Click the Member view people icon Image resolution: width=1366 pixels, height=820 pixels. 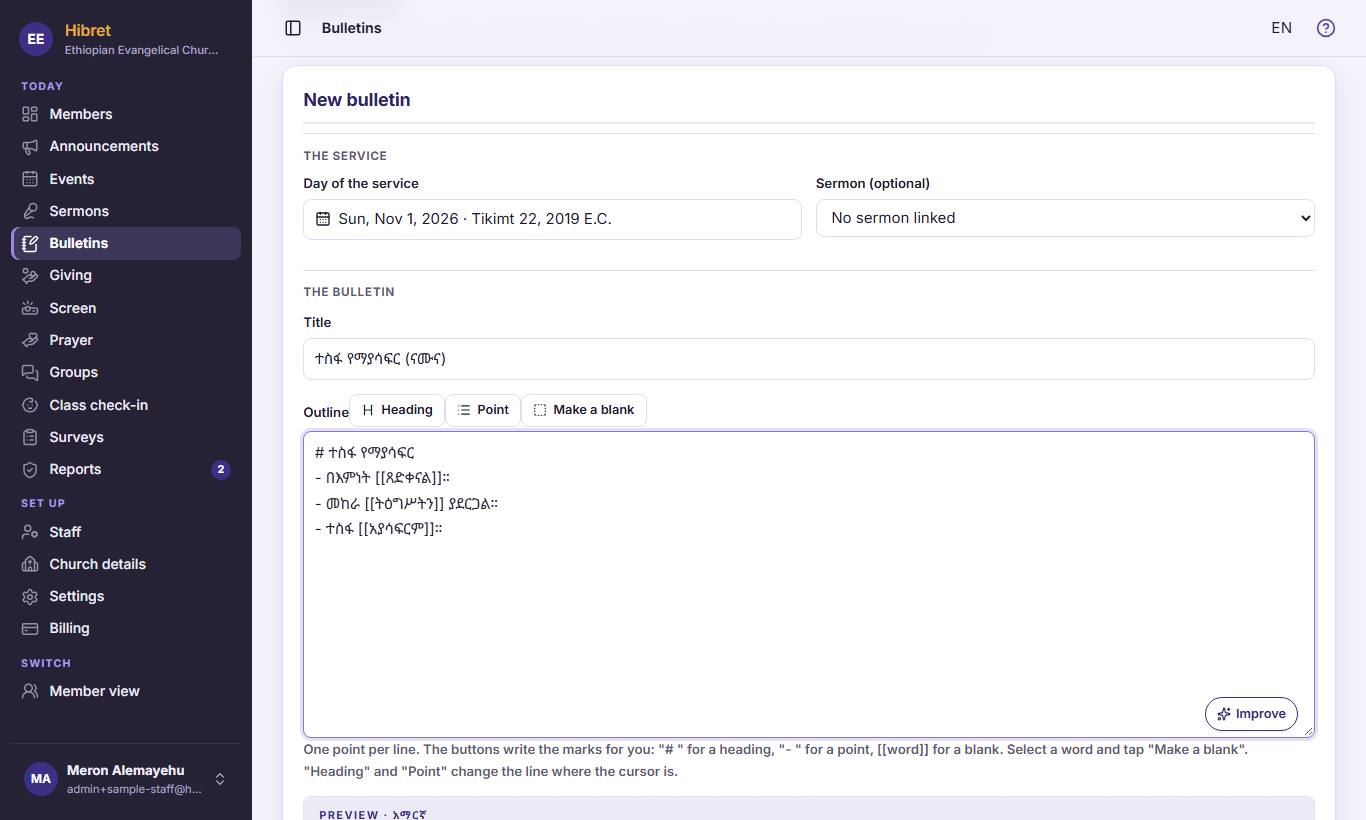coord(30,691)
